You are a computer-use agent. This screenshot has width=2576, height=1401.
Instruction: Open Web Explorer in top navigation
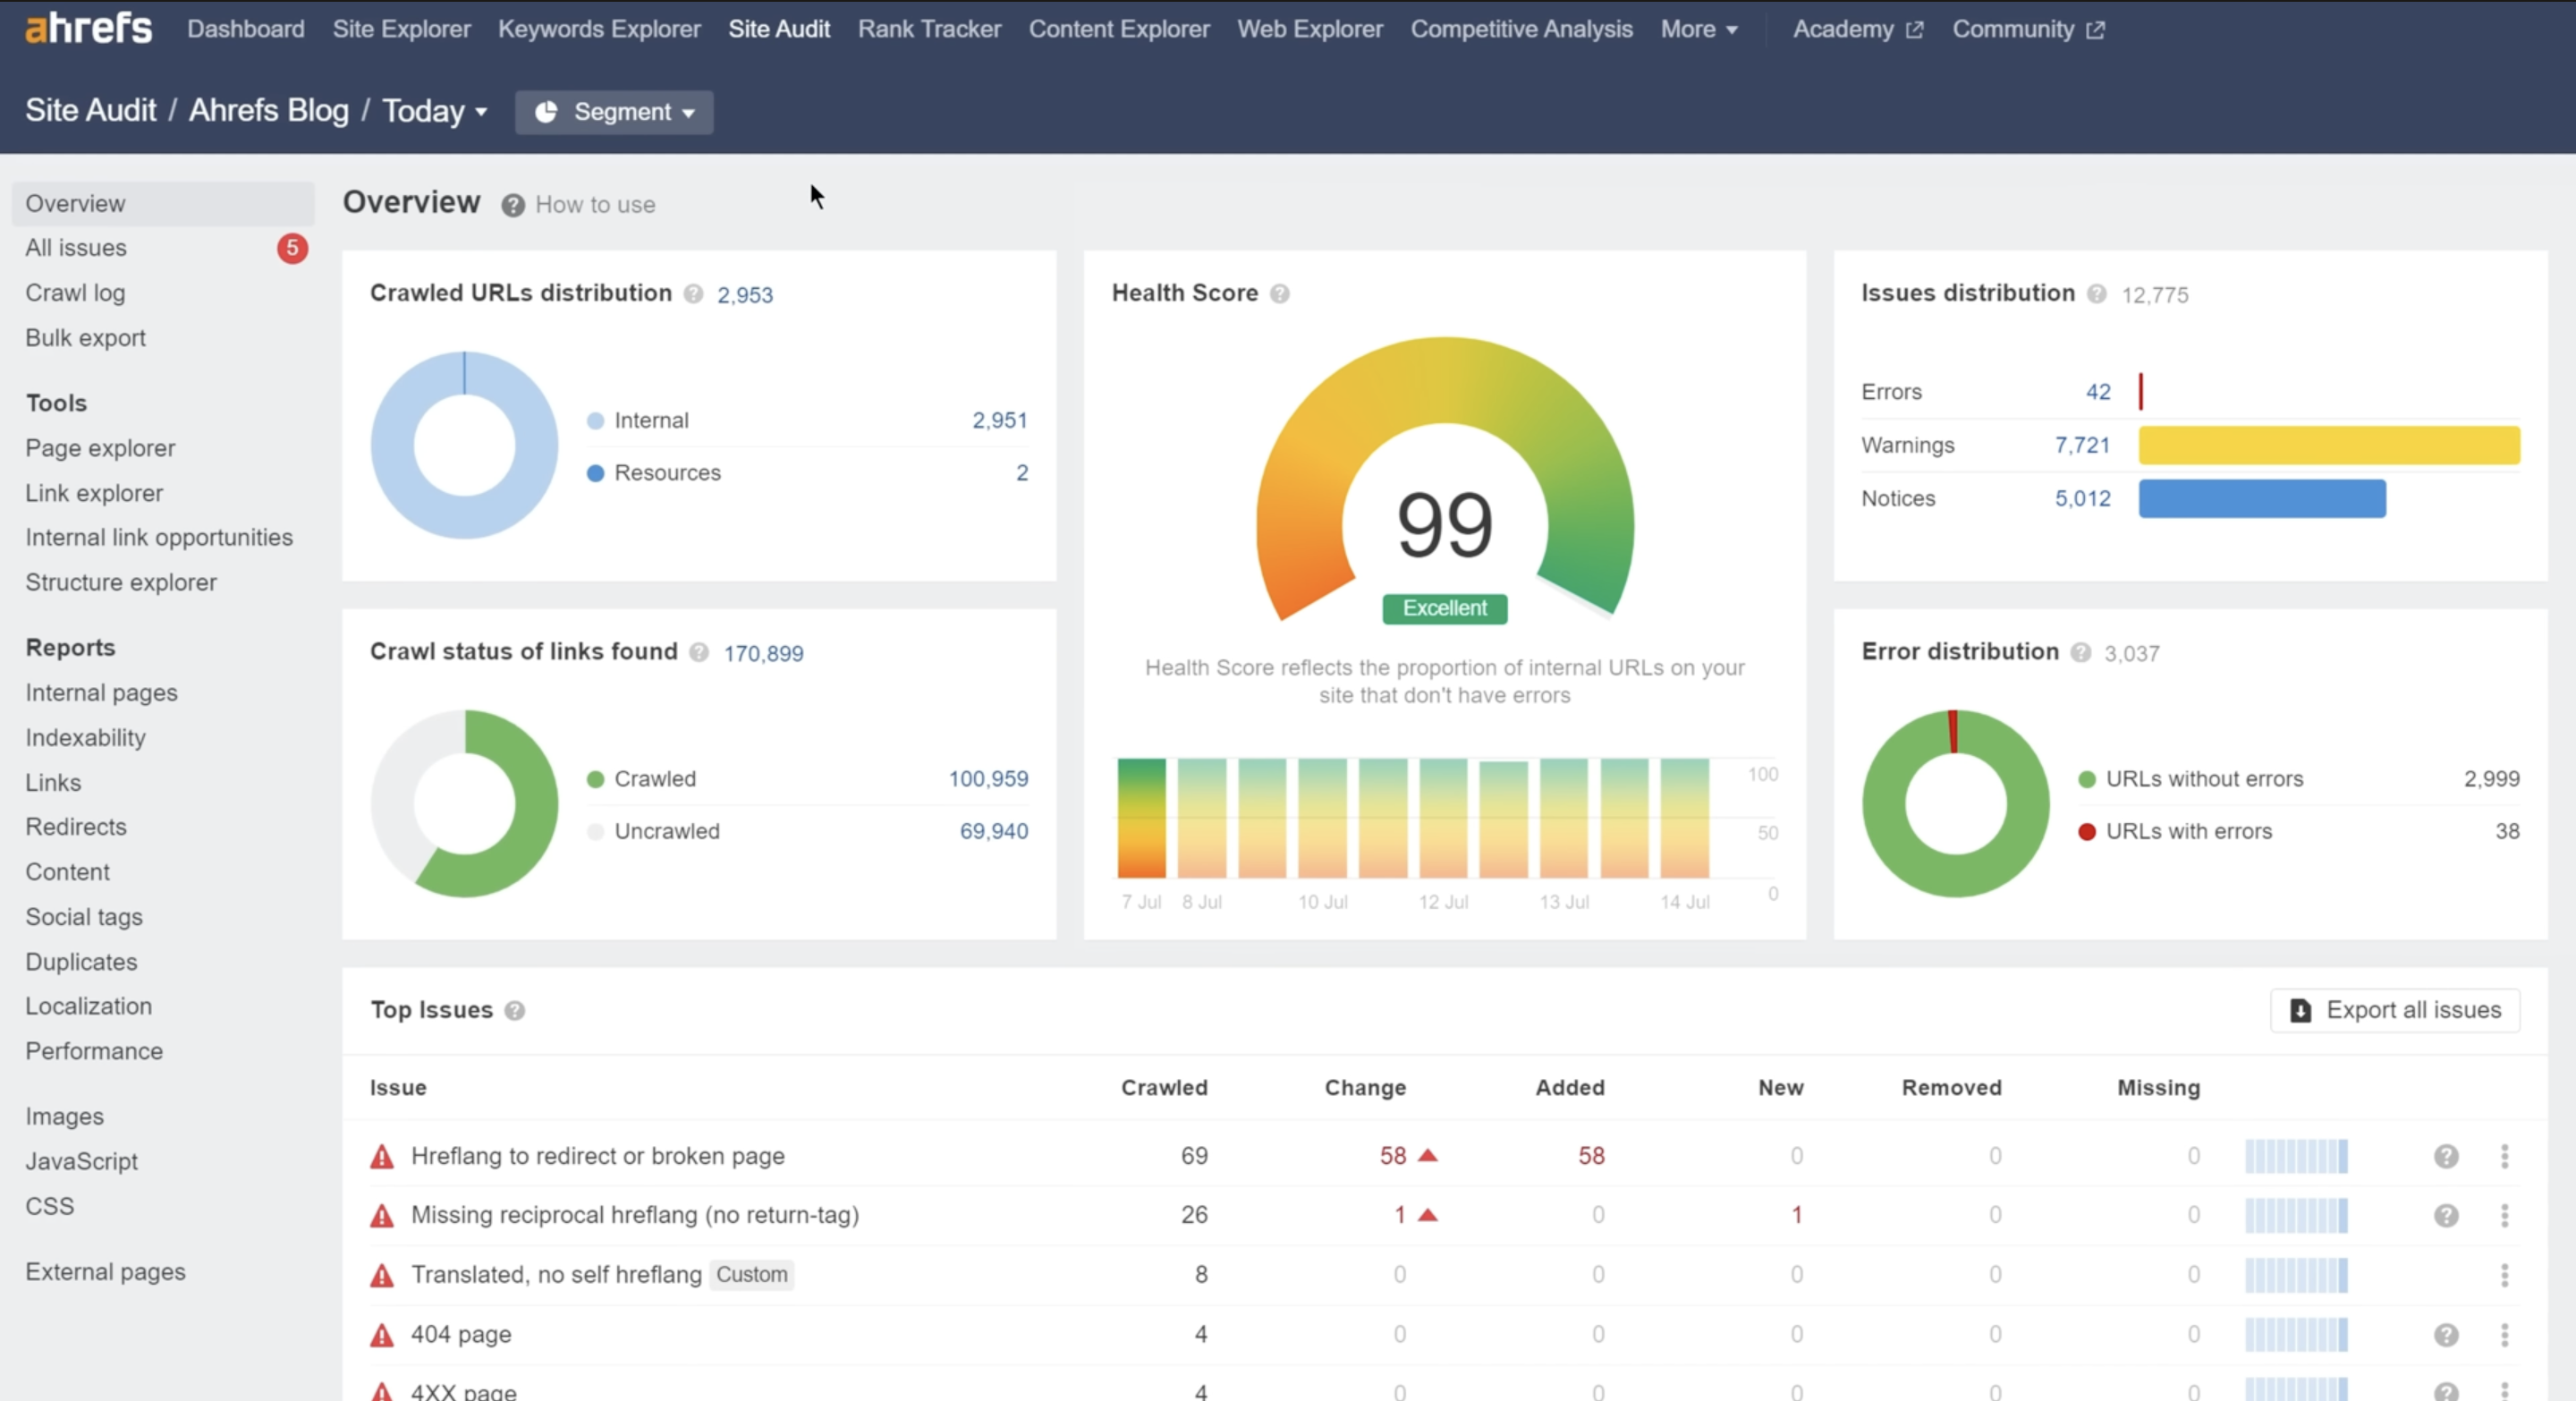coord(1310,29)
